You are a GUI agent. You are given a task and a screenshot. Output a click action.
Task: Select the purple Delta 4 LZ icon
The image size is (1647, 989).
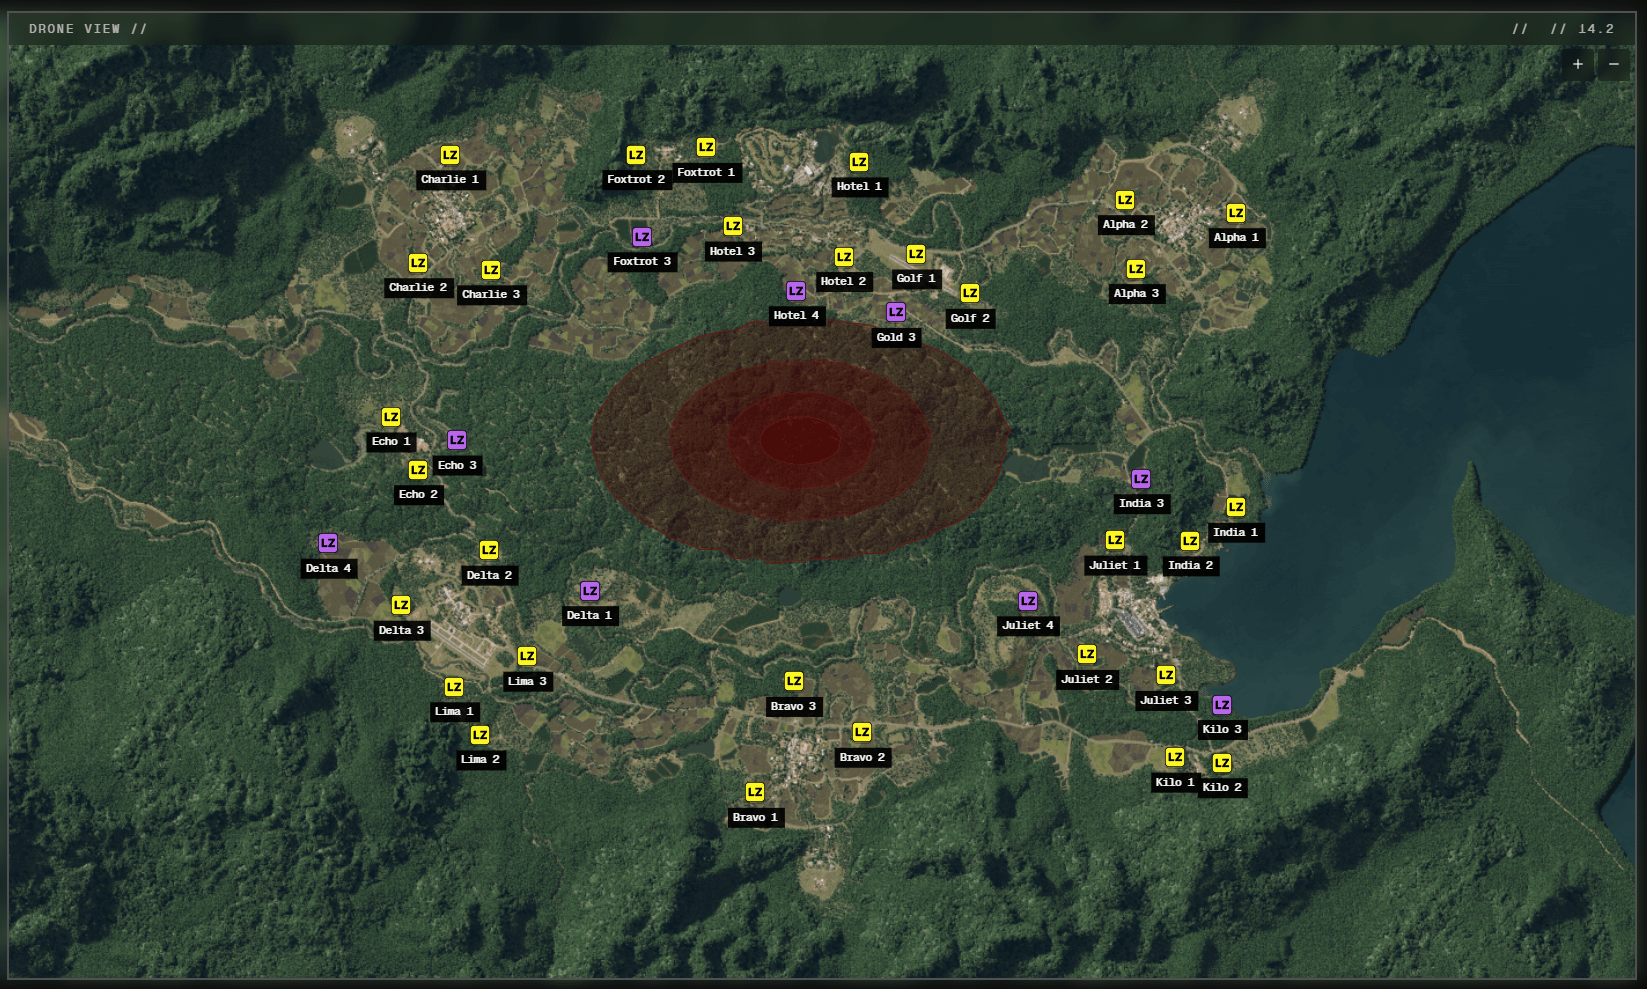point(328,543)
